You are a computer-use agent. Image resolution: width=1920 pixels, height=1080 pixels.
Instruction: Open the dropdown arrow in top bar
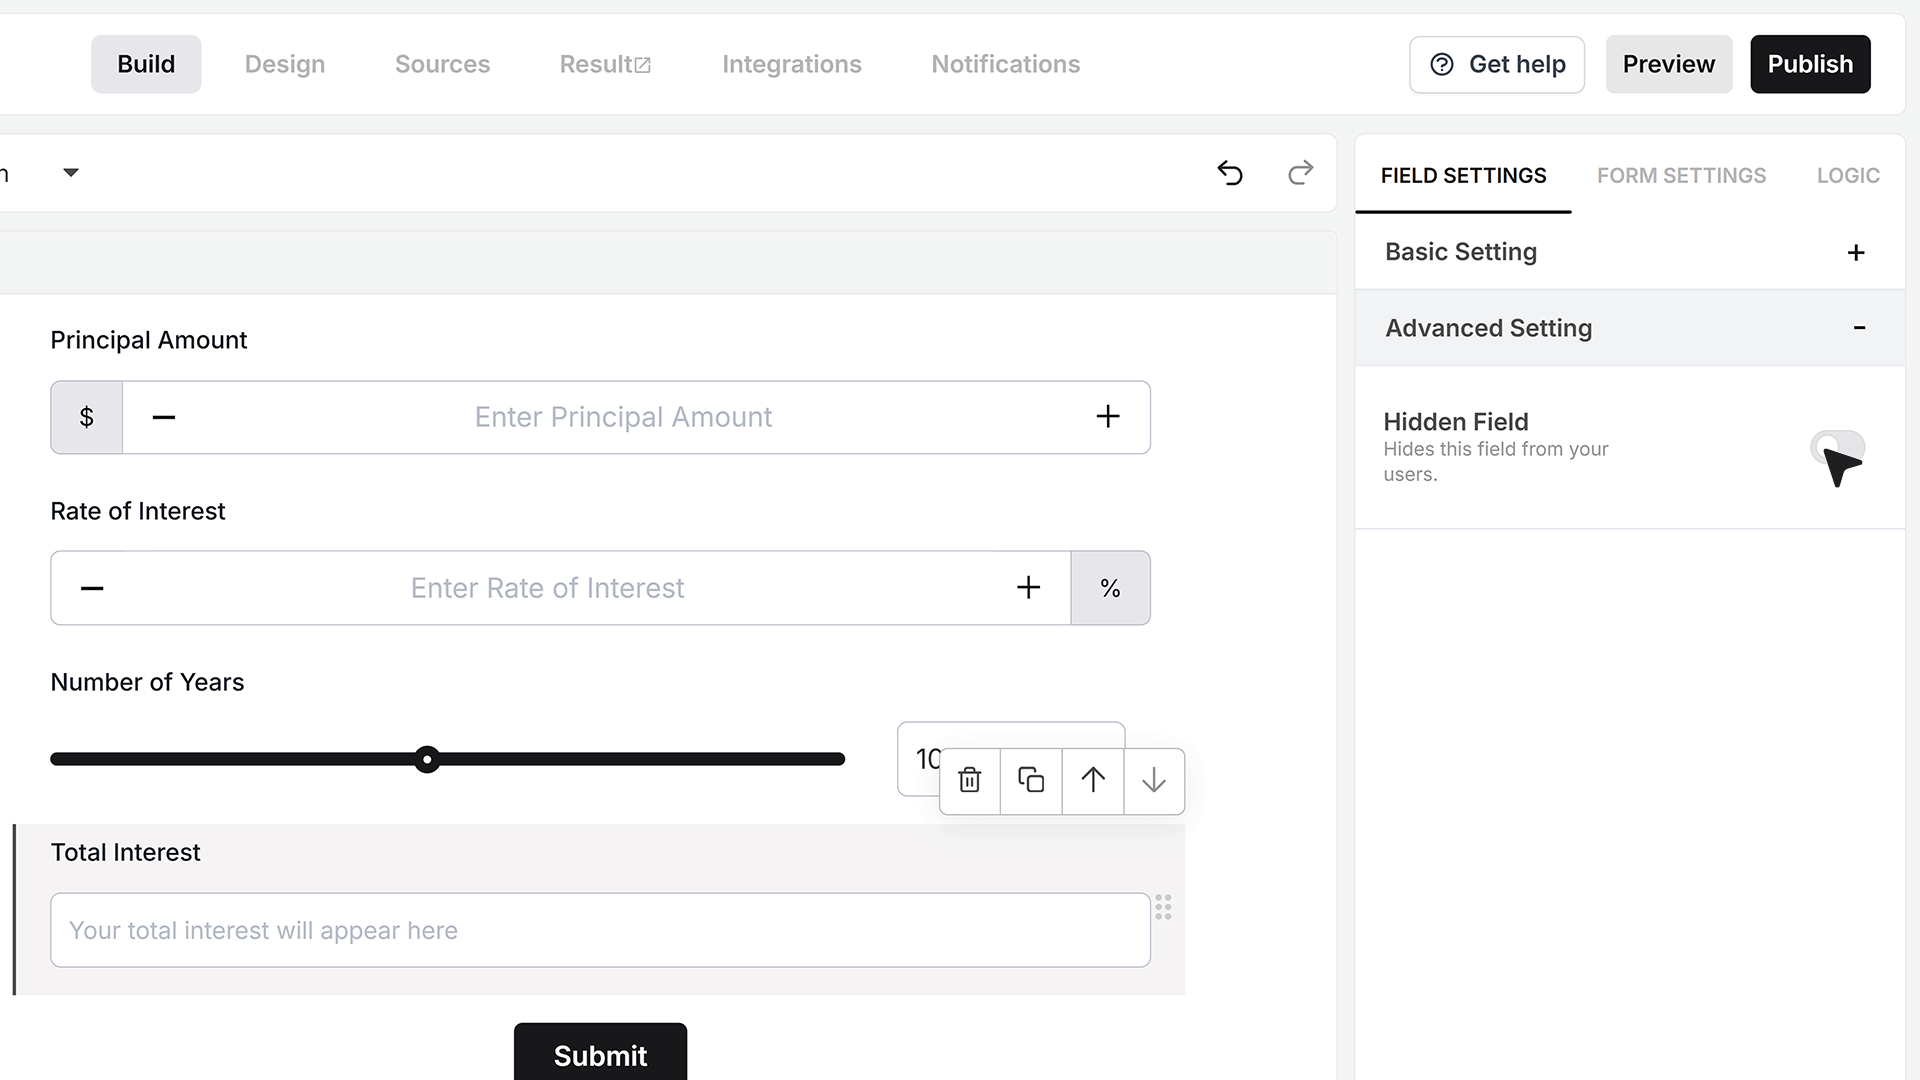(x=71, y=173)
